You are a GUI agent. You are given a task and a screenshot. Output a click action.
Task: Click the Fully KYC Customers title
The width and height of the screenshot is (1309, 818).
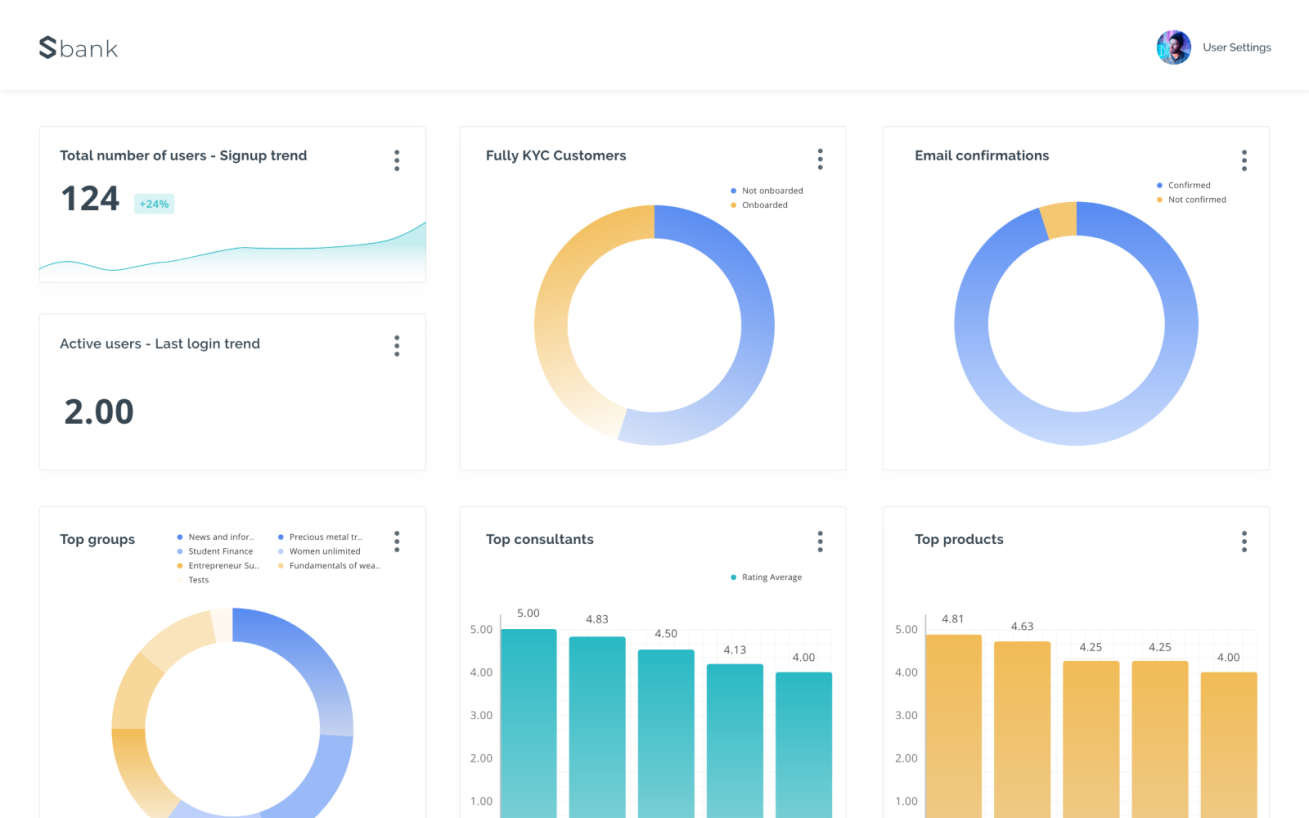point(556,155)
